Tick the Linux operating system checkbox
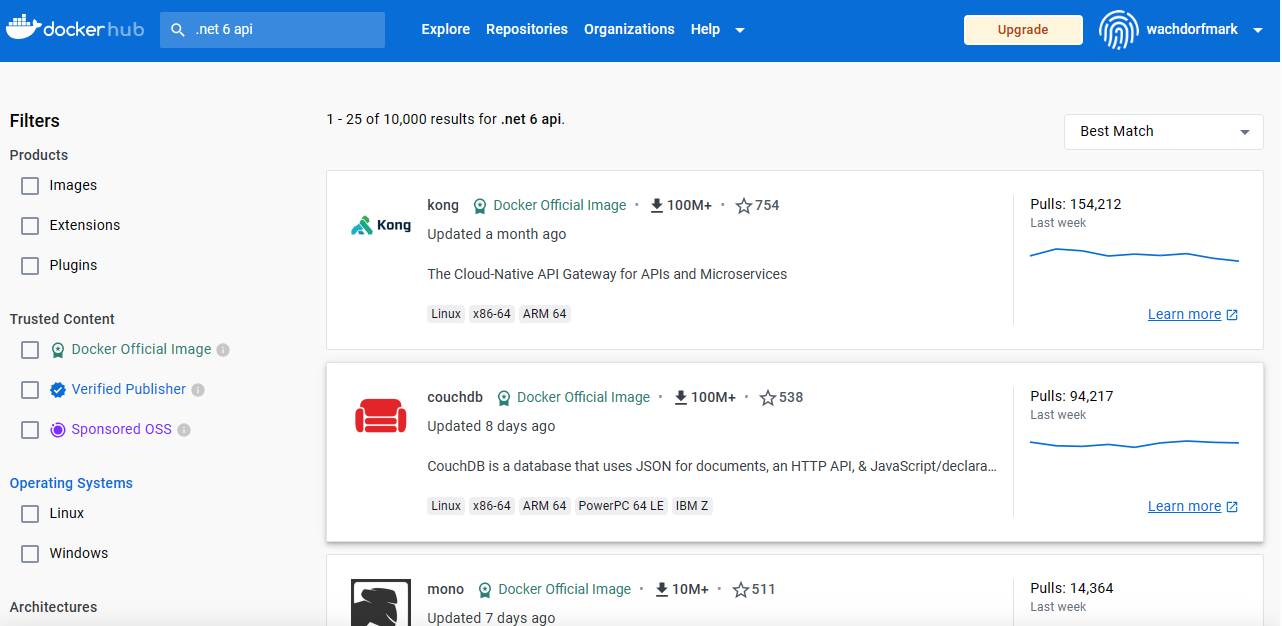 click(30, 514)
